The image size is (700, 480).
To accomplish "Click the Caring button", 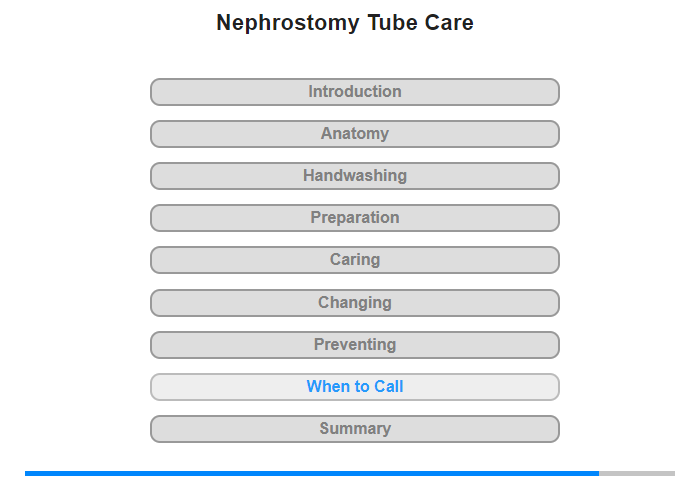I will [x=355, y=260].
